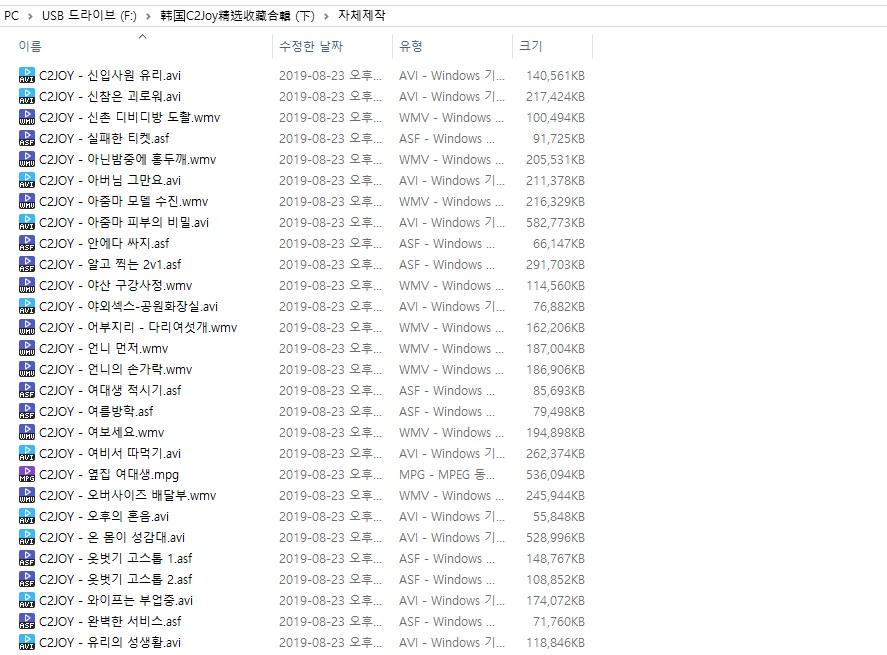This screenshot has height=655, width=887.
Task: Click the date cell in the 174,072KB row
Action: click(330, 600)
